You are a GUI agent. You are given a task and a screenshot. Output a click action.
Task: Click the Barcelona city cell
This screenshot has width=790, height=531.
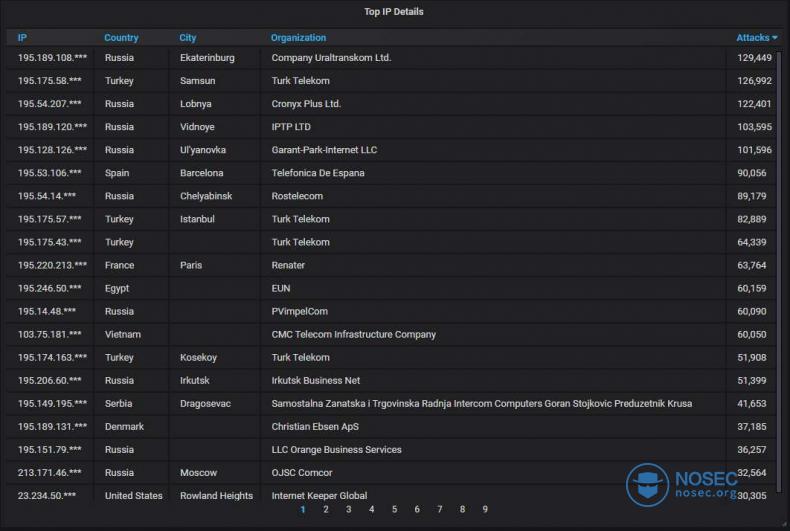(x=202, y=173)
